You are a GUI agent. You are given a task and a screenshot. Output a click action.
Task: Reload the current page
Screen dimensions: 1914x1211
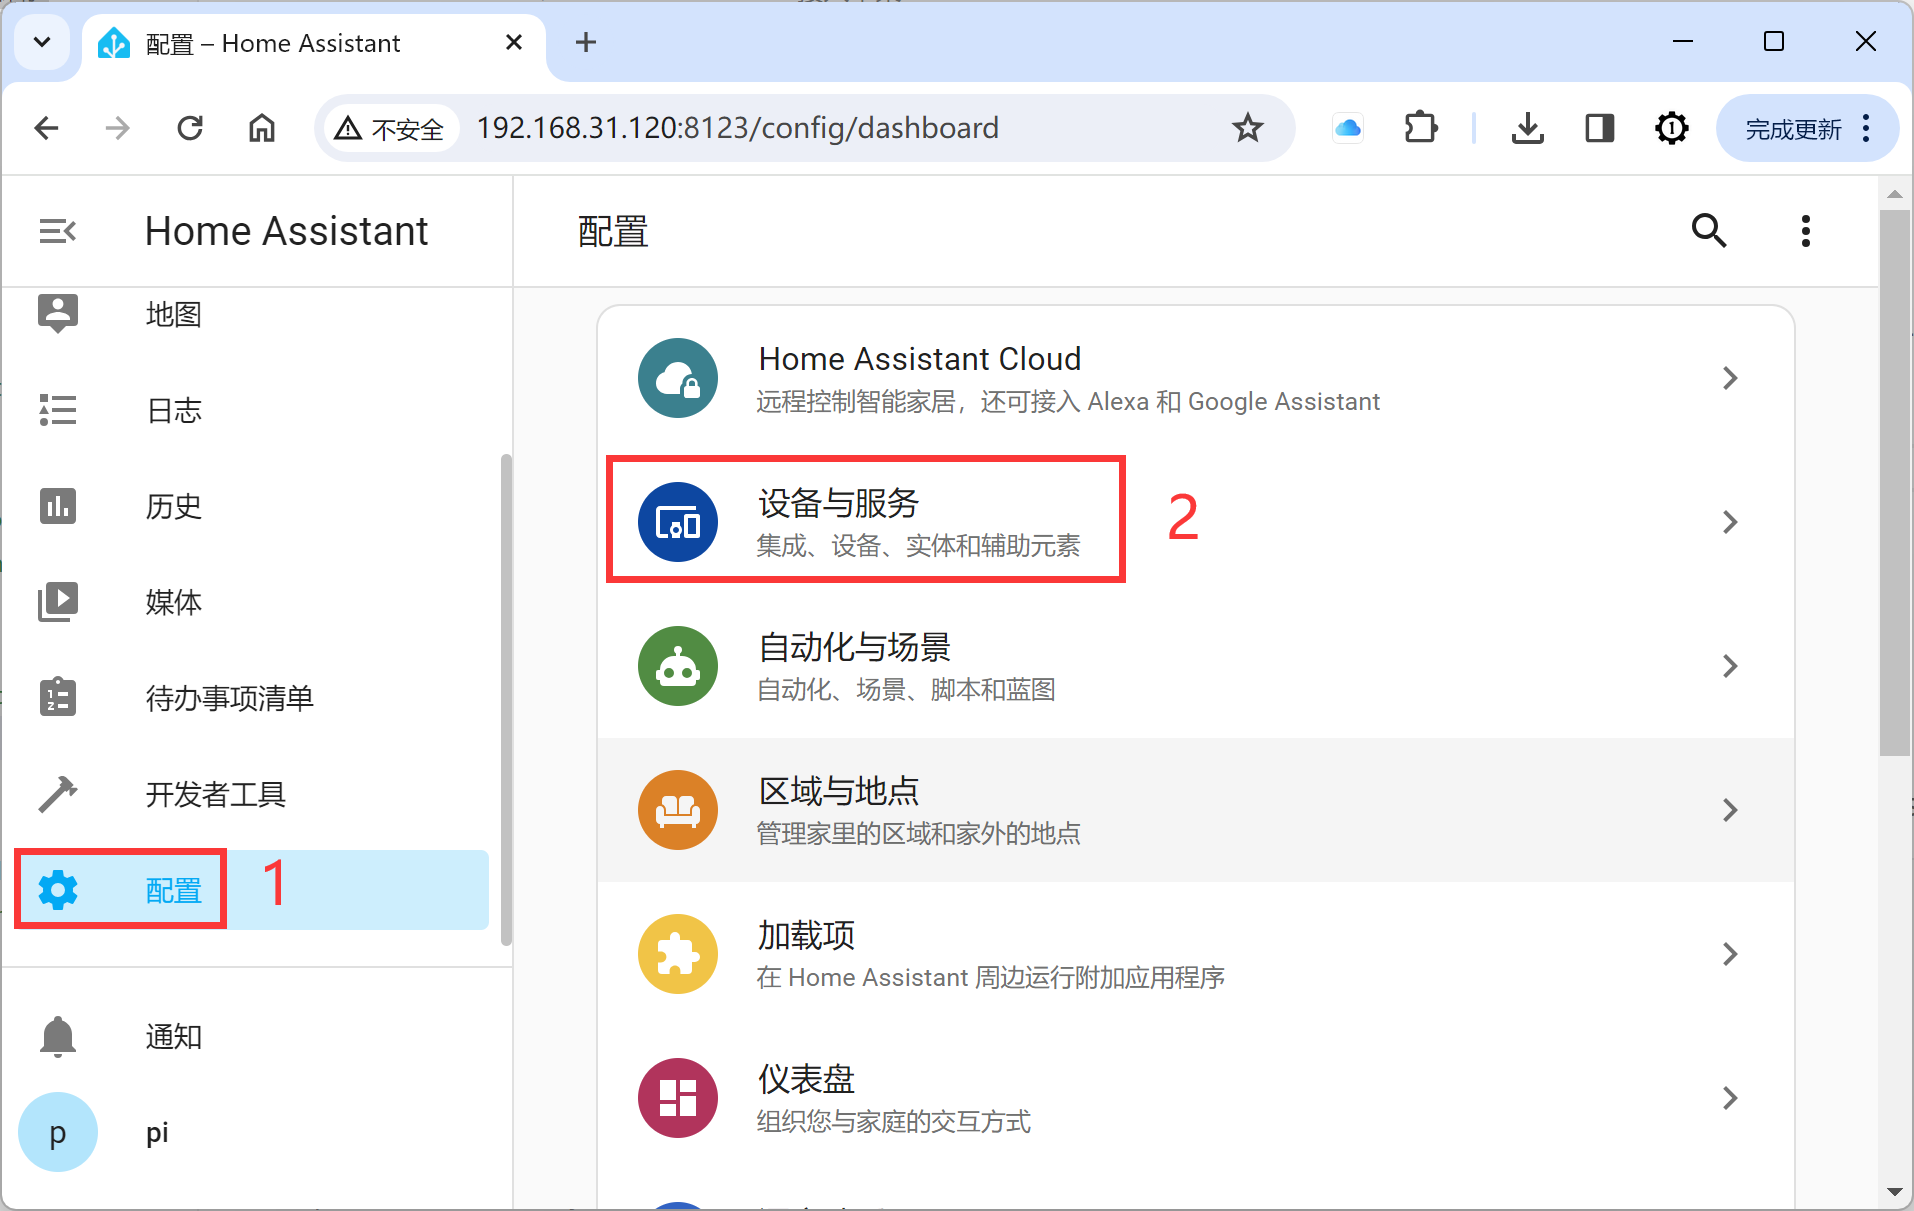pyautogui.click(x=190, y=128)
